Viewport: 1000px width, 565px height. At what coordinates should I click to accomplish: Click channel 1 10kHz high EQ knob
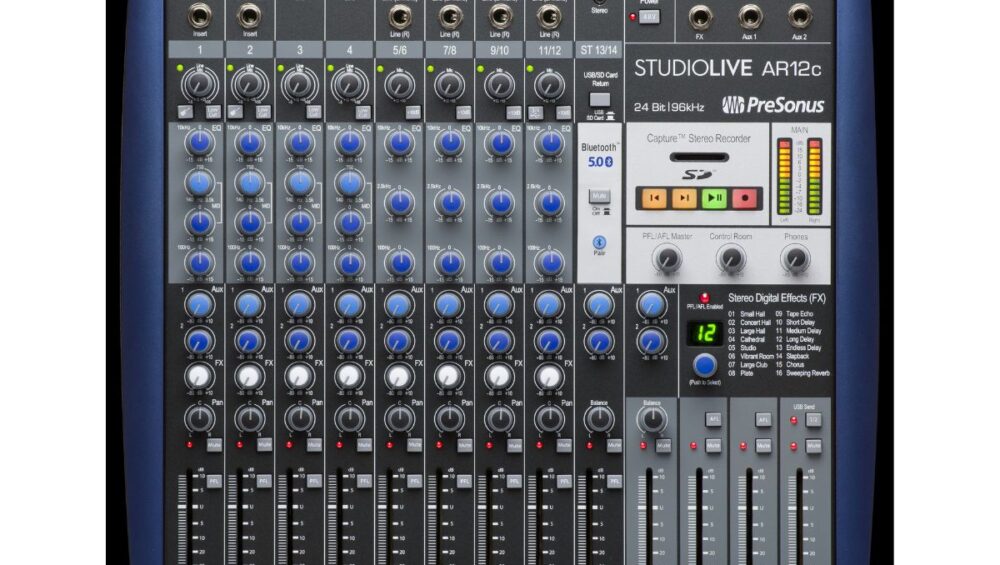(x=200, y=143)
